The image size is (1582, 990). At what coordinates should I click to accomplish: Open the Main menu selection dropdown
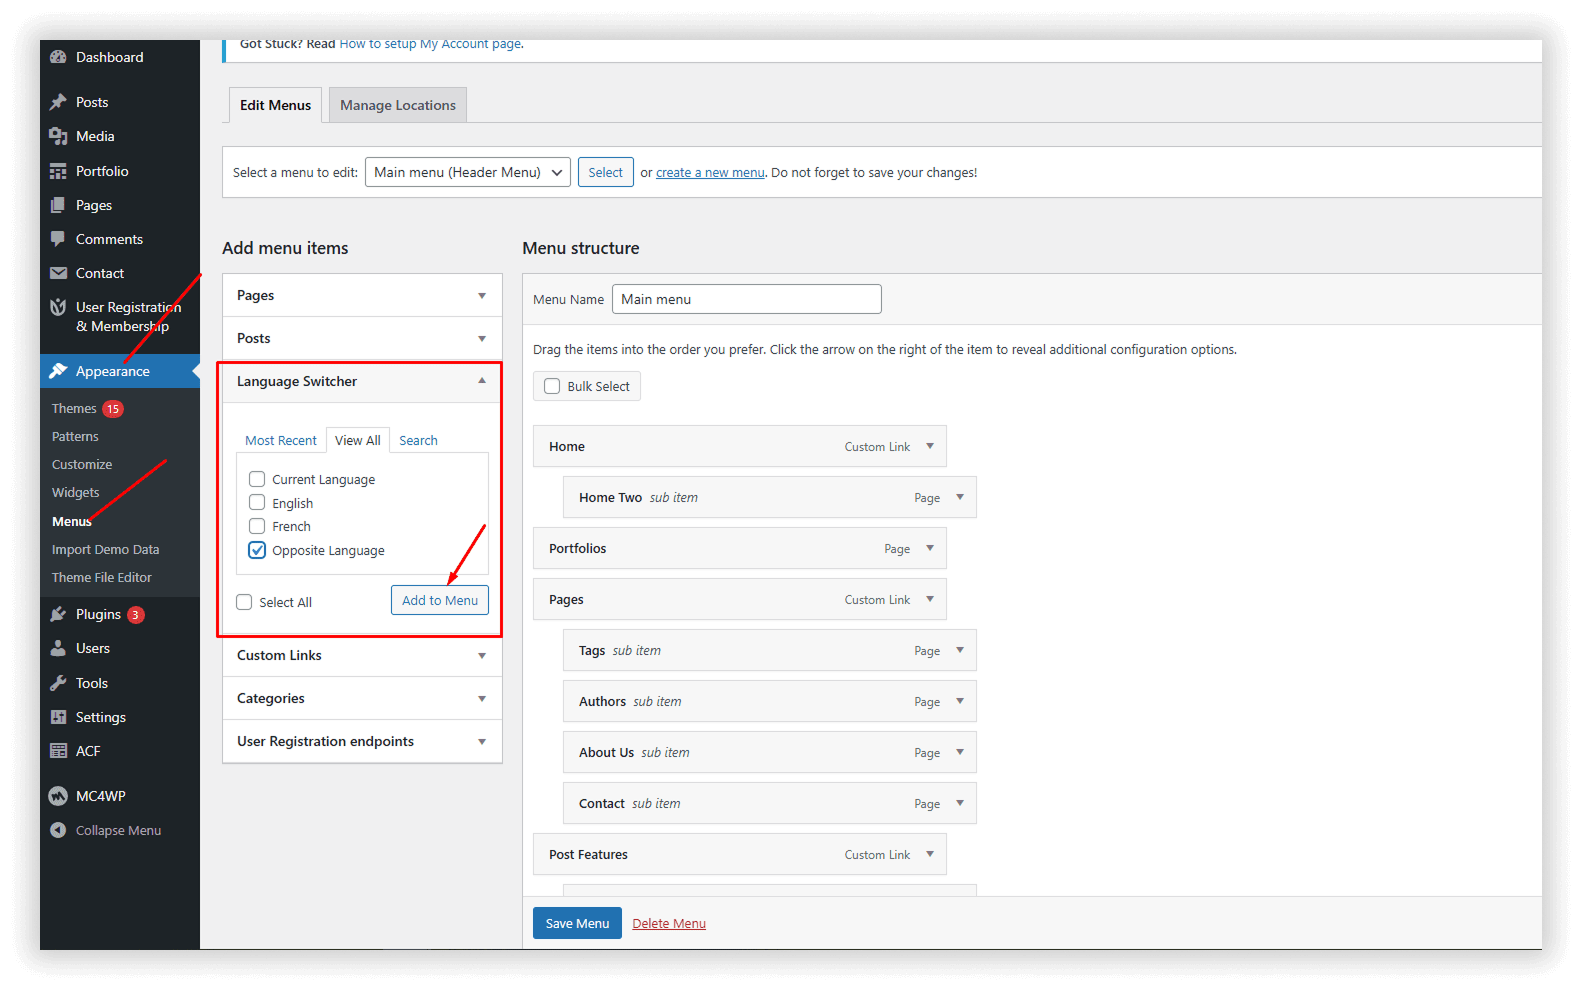coord(467,172)
